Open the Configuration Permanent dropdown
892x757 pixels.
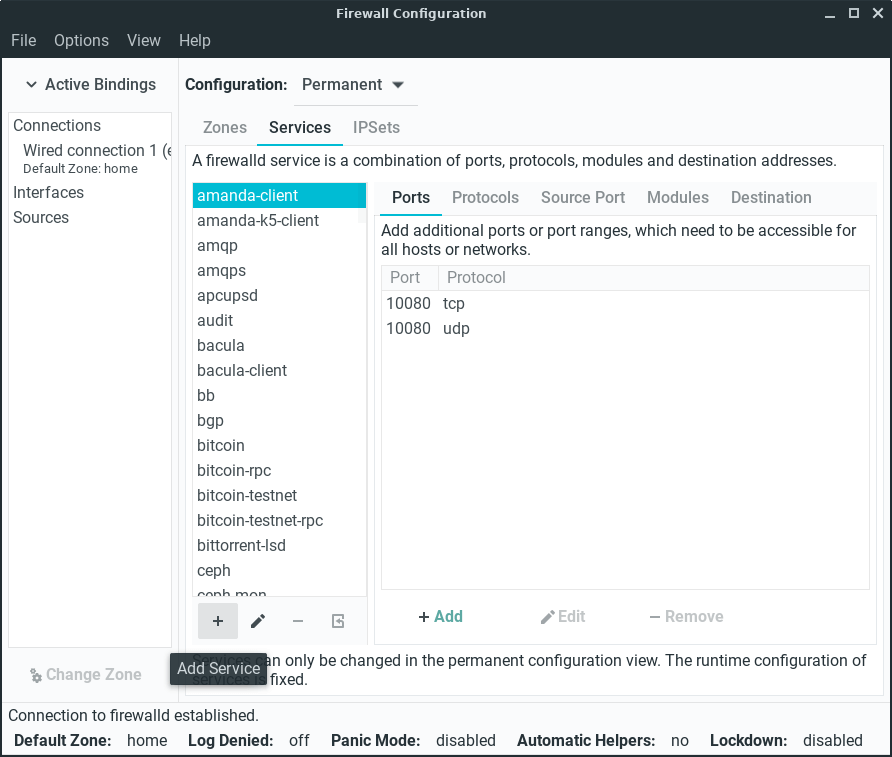point(354,85)
